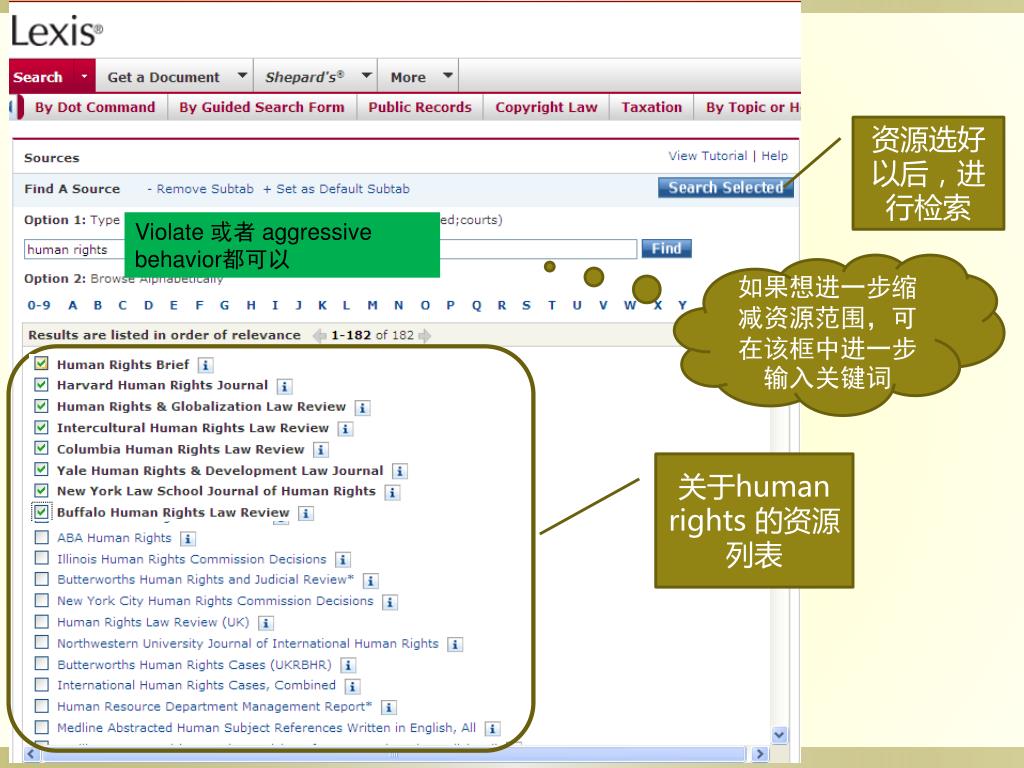Open the Help link
The image size is (1024, 768).
click(775, 156)
